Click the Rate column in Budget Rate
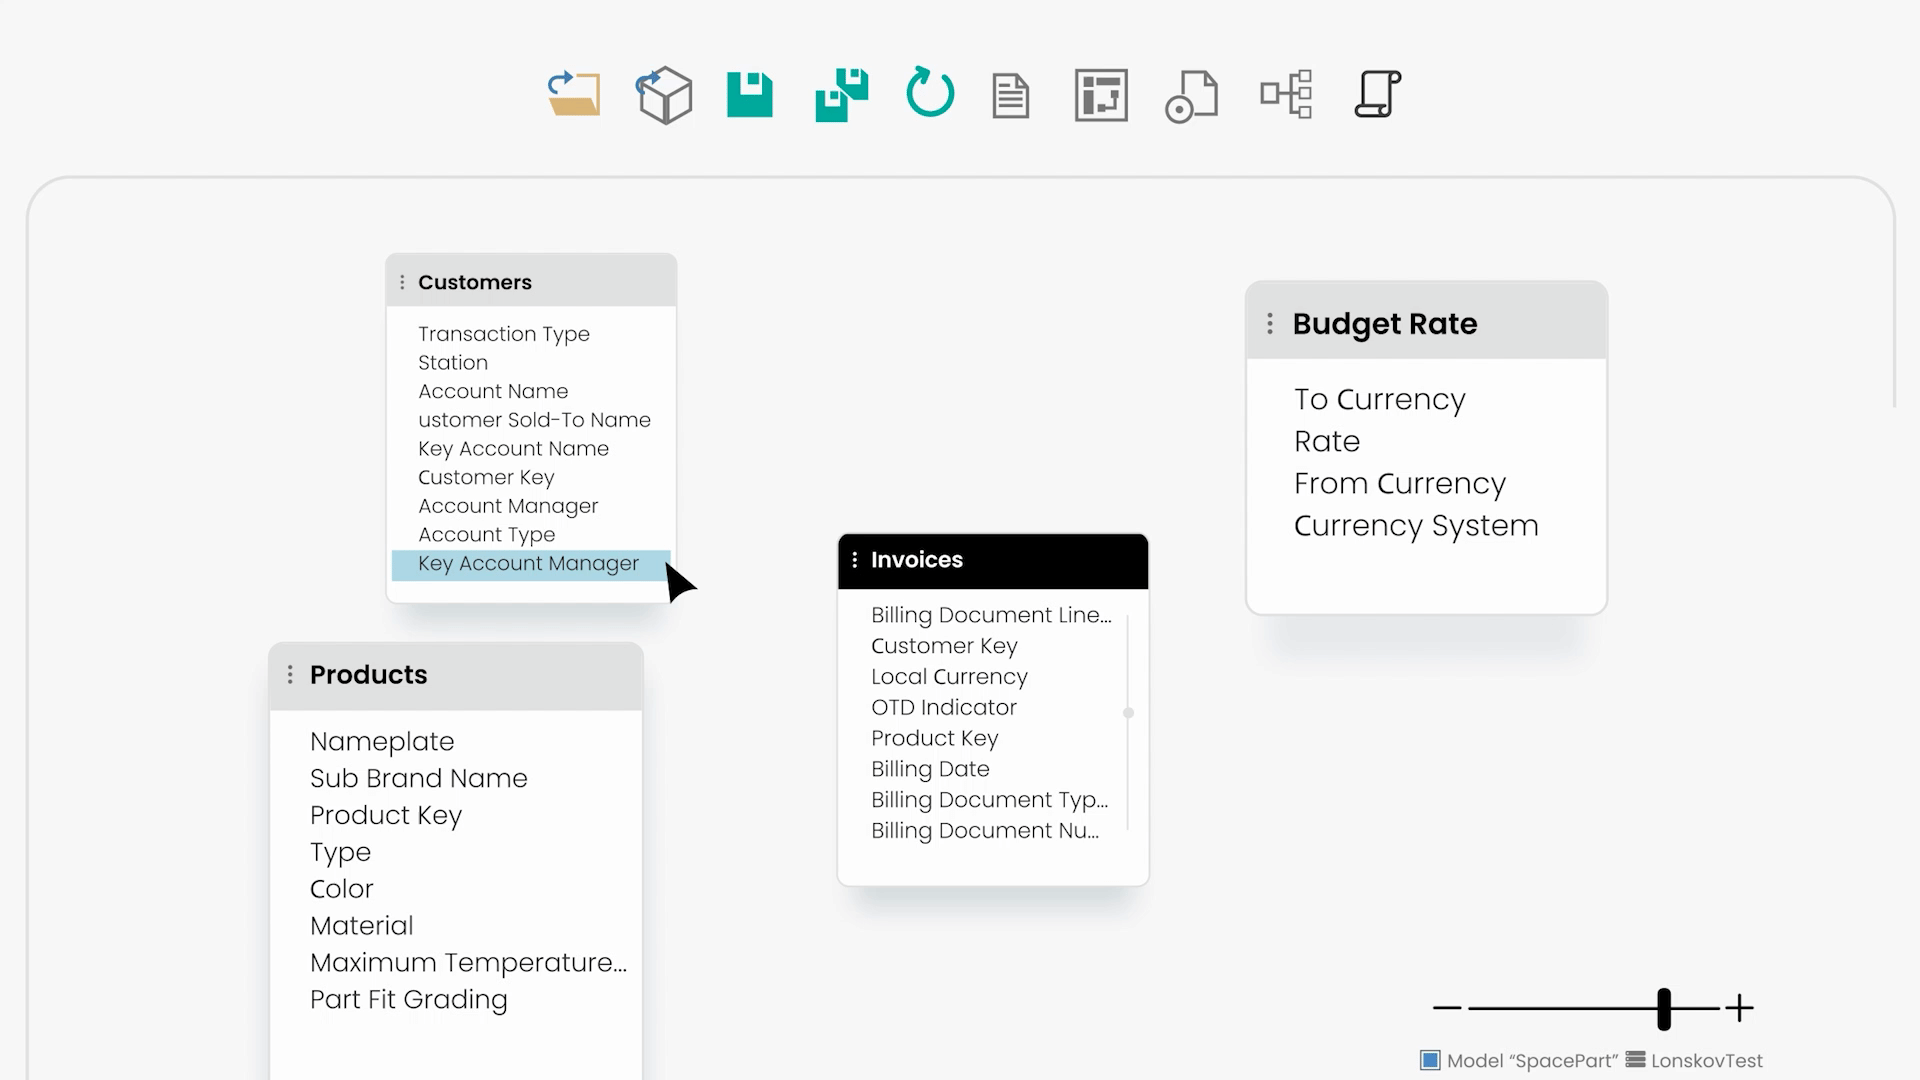 (x=1327, y=442)
